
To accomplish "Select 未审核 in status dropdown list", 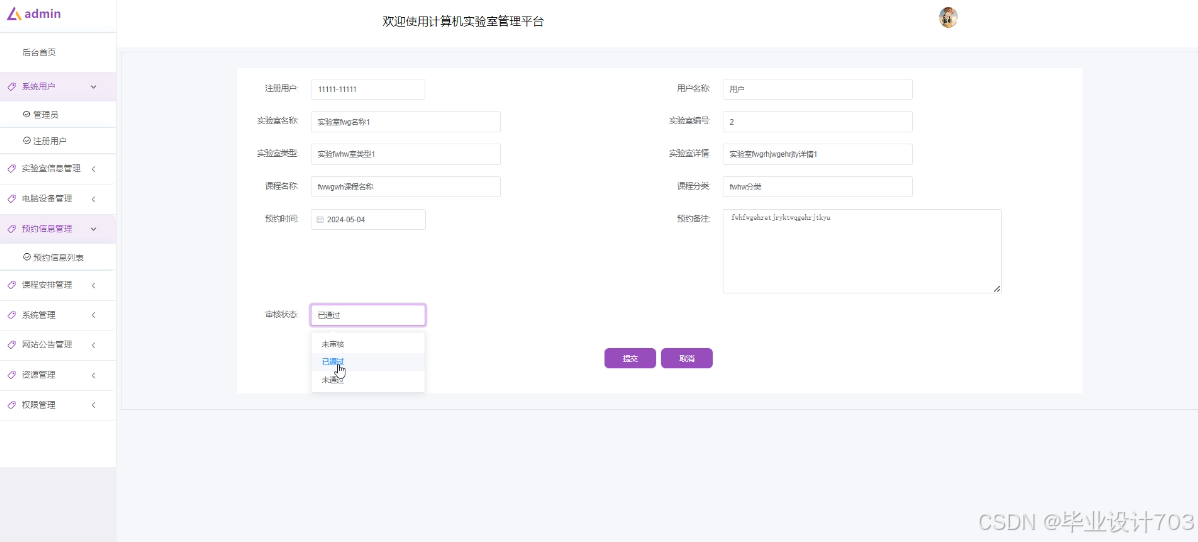I will 368,344.
